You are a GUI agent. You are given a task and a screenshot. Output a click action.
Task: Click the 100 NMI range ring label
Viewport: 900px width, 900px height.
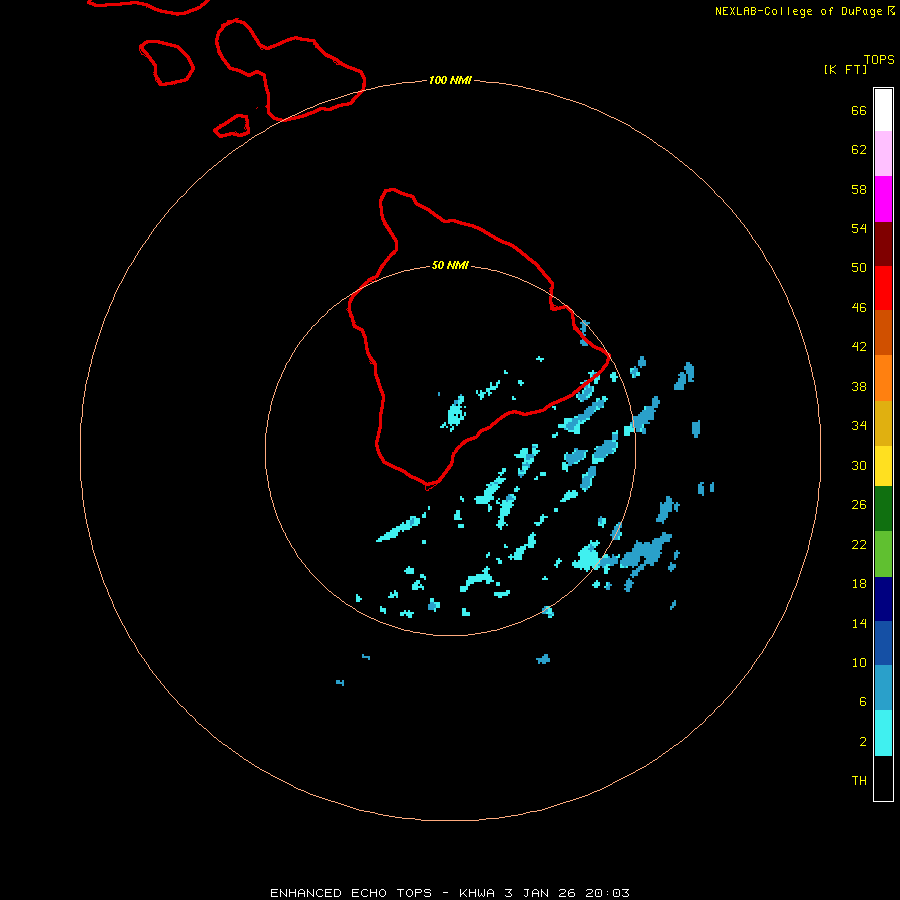[450, 80]
